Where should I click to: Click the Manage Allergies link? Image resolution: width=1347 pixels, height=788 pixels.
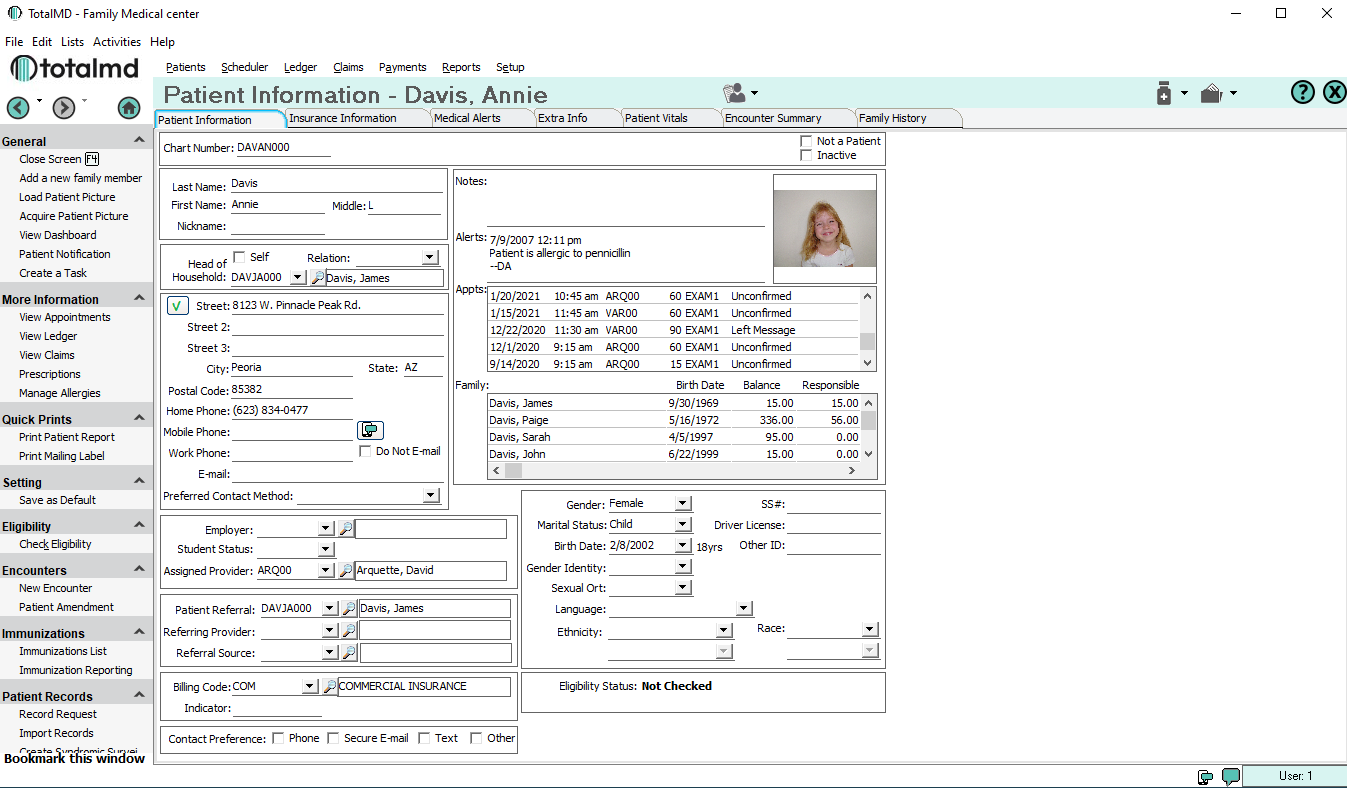coord(60,393)
